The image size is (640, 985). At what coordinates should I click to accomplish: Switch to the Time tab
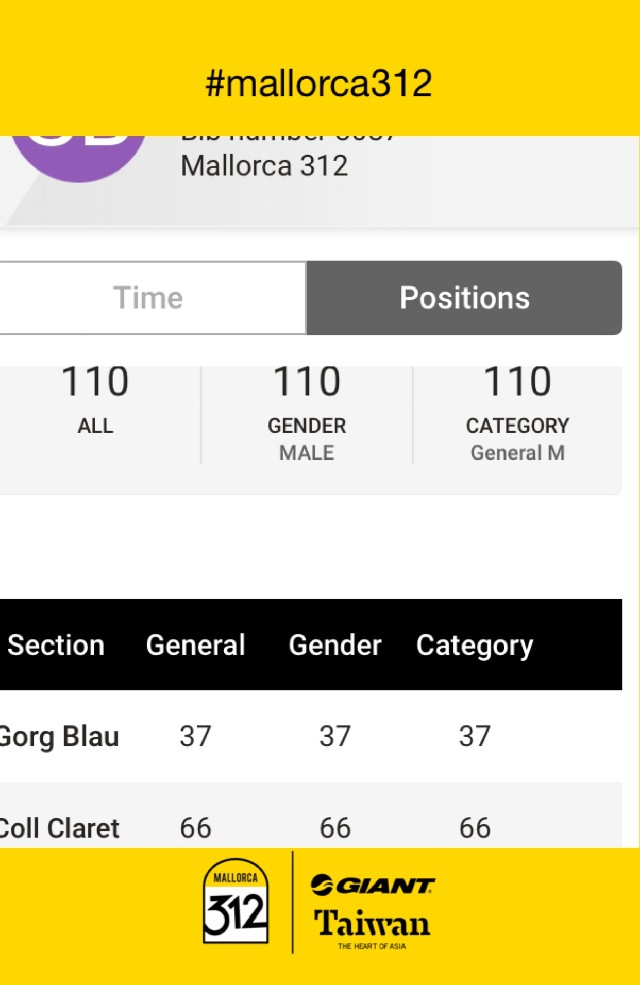(148, 298)
